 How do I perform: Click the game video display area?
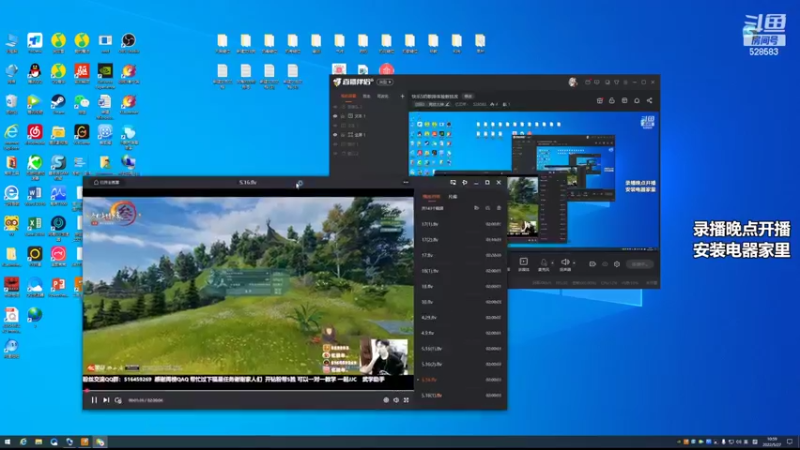[x=248, y=286]
